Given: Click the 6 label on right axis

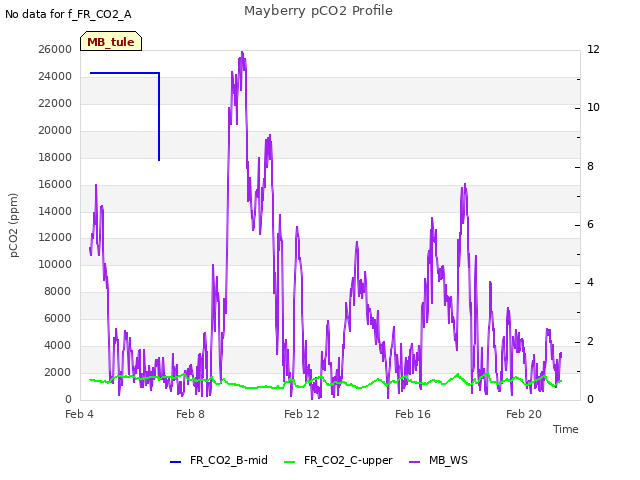Looking at the screenshot, I should [590, 224].
